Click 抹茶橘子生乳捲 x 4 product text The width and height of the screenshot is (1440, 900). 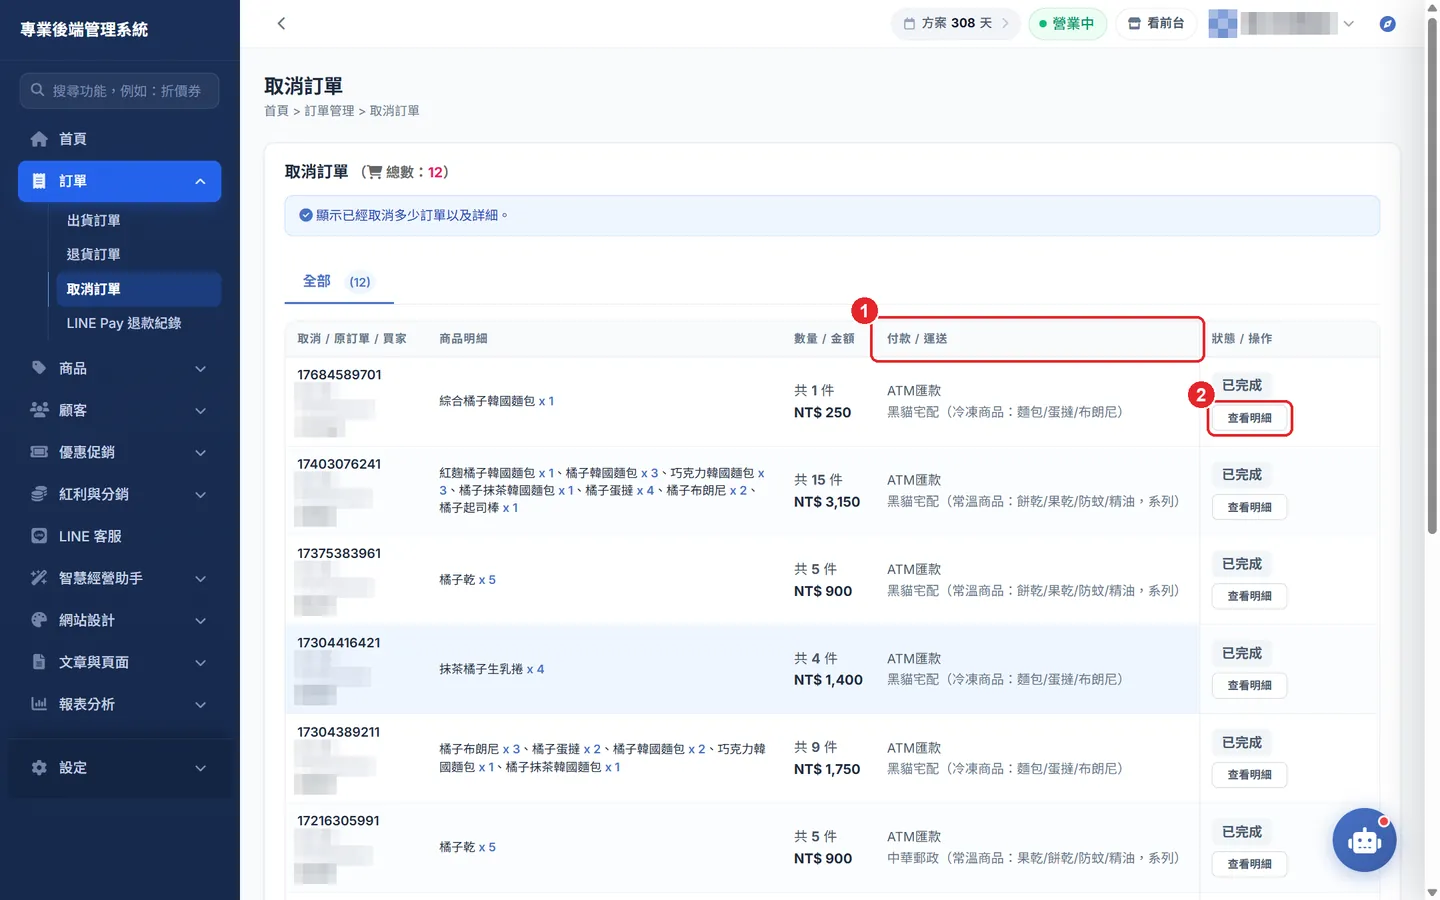pos(492,669)
